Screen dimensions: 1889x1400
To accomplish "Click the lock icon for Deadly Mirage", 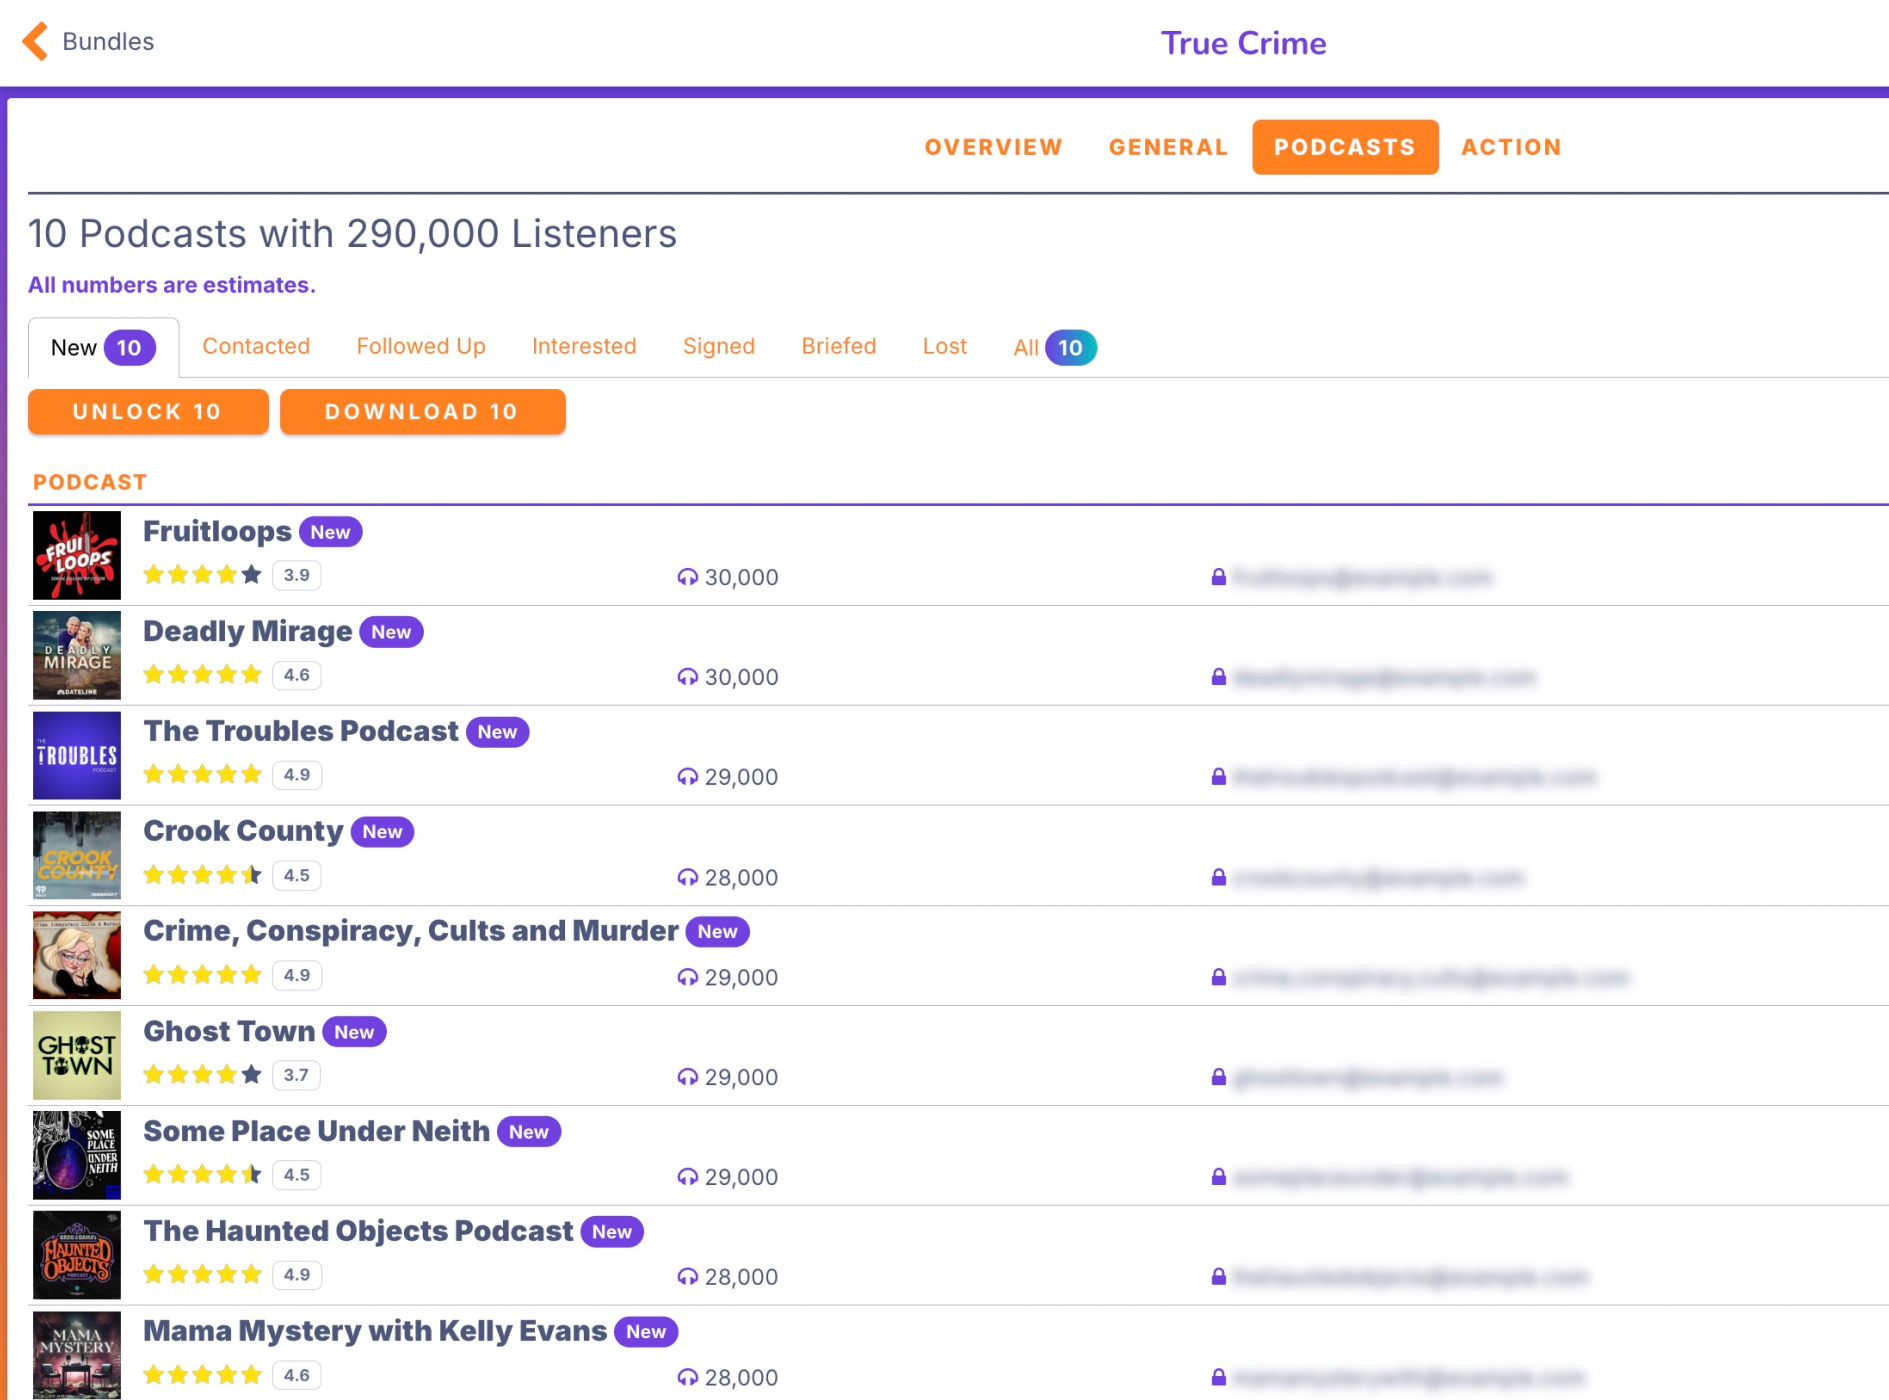I will coord(1218,677).
